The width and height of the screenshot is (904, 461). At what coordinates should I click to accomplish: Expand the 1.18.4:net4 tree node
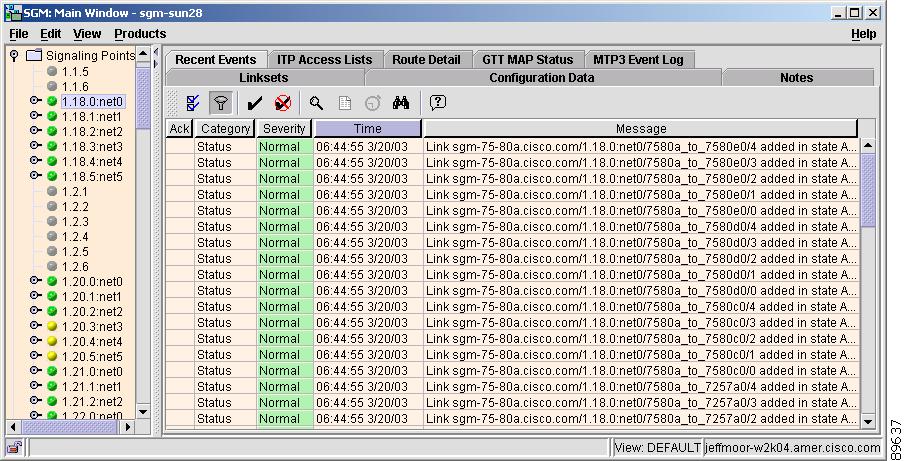click(35, 160)
